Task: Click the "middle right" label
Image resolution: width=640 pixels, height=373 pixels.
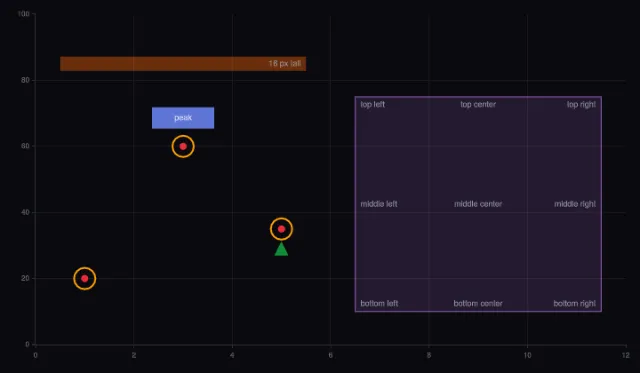Action: point(575,204)
